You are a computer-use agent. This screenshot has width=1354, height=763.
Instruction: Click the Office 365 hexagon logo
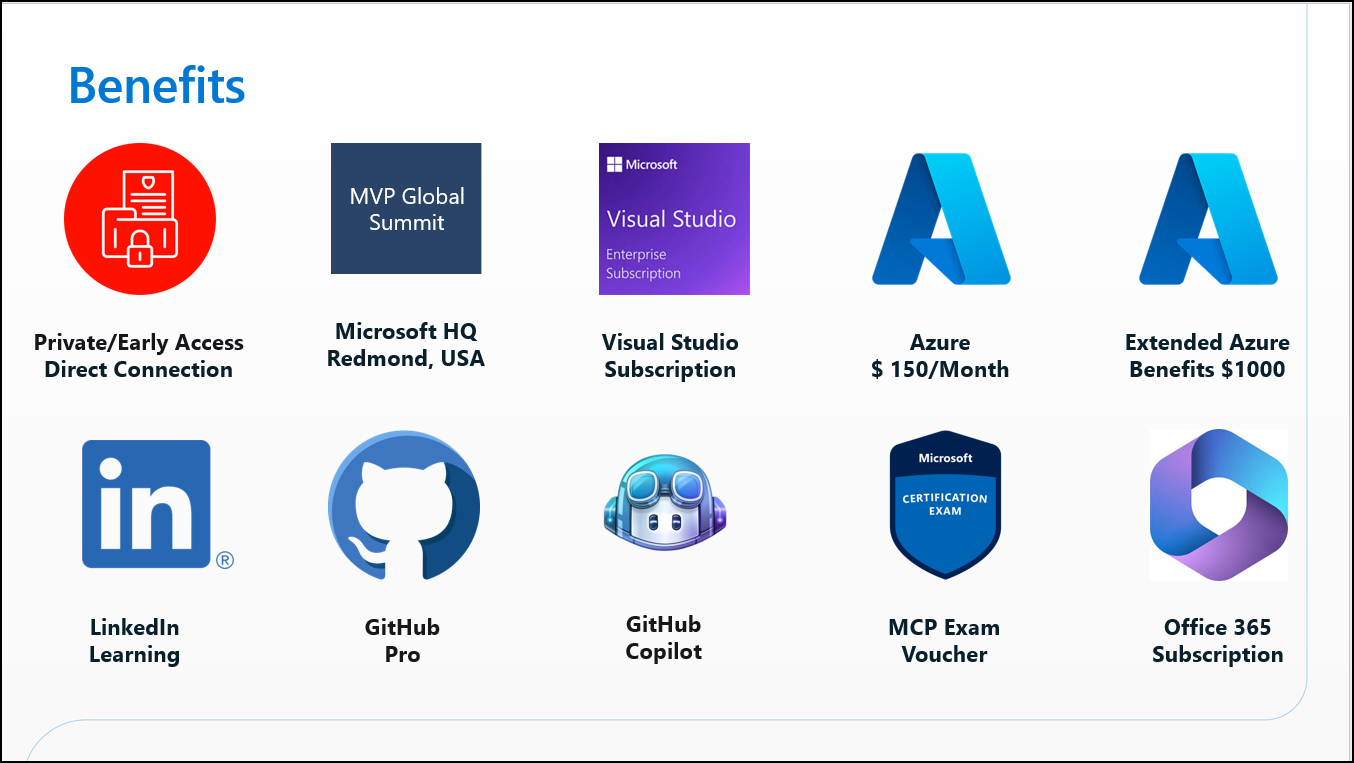pos(1218,505)
